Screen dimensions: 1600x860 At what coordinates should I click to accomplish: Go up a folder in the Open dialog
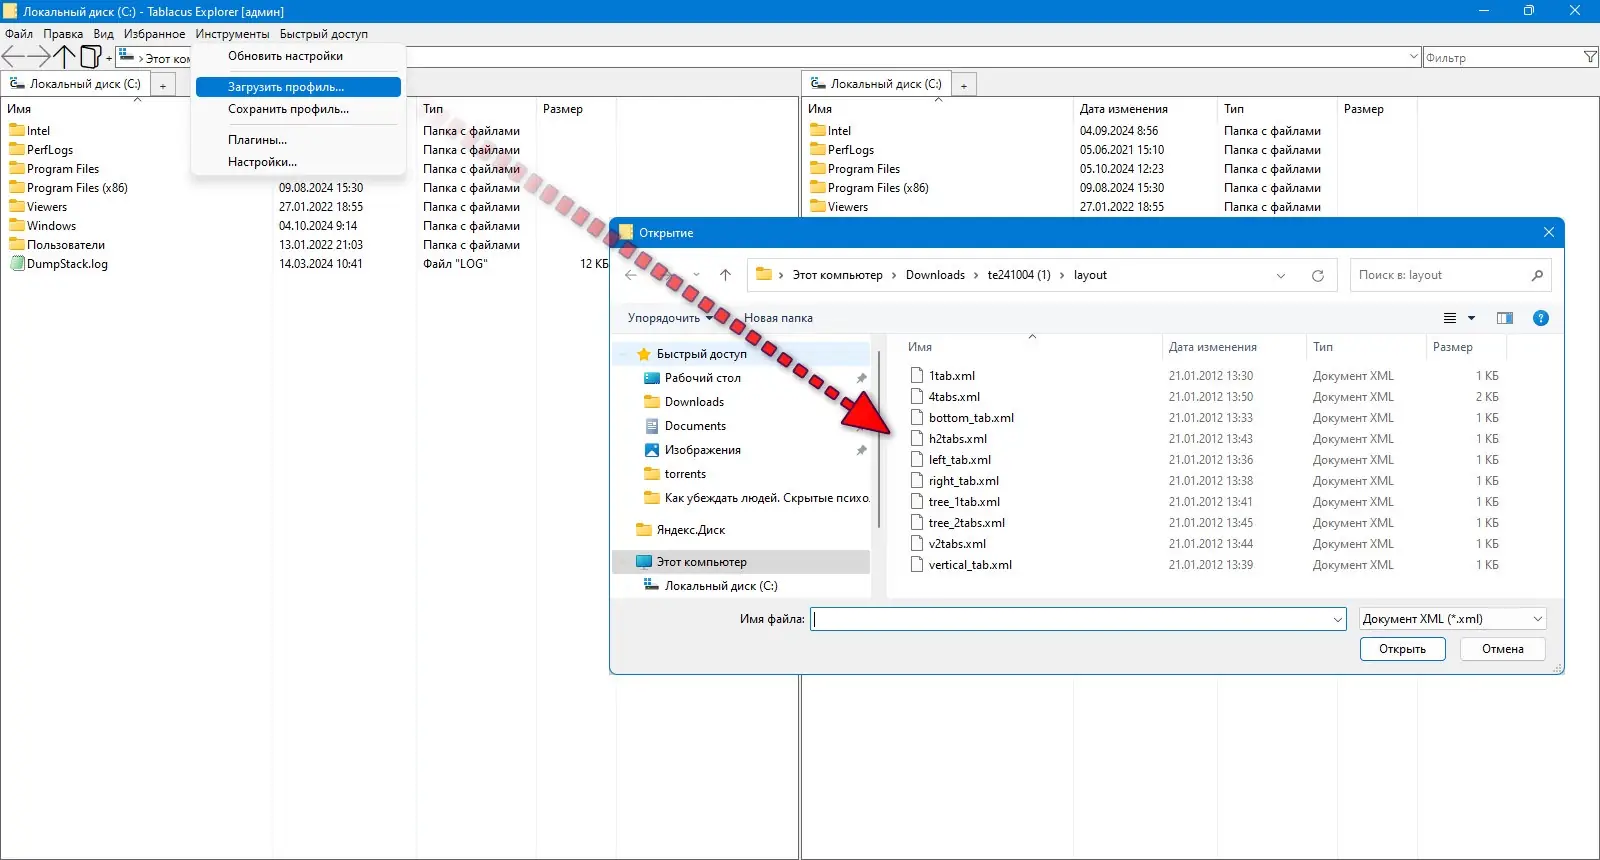pyautogui.click(x=725, y=275)
